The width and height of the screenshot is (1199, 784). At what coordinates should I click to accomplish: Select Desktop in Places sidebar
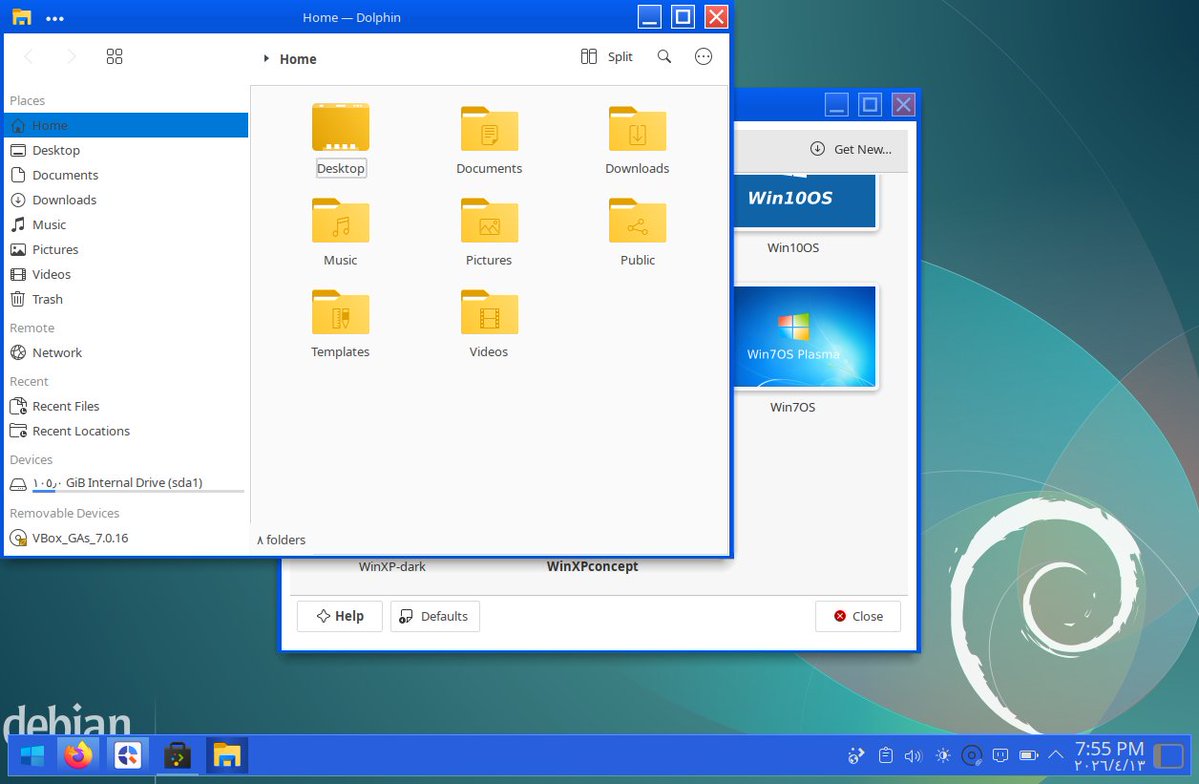click(x=126, y=150)
